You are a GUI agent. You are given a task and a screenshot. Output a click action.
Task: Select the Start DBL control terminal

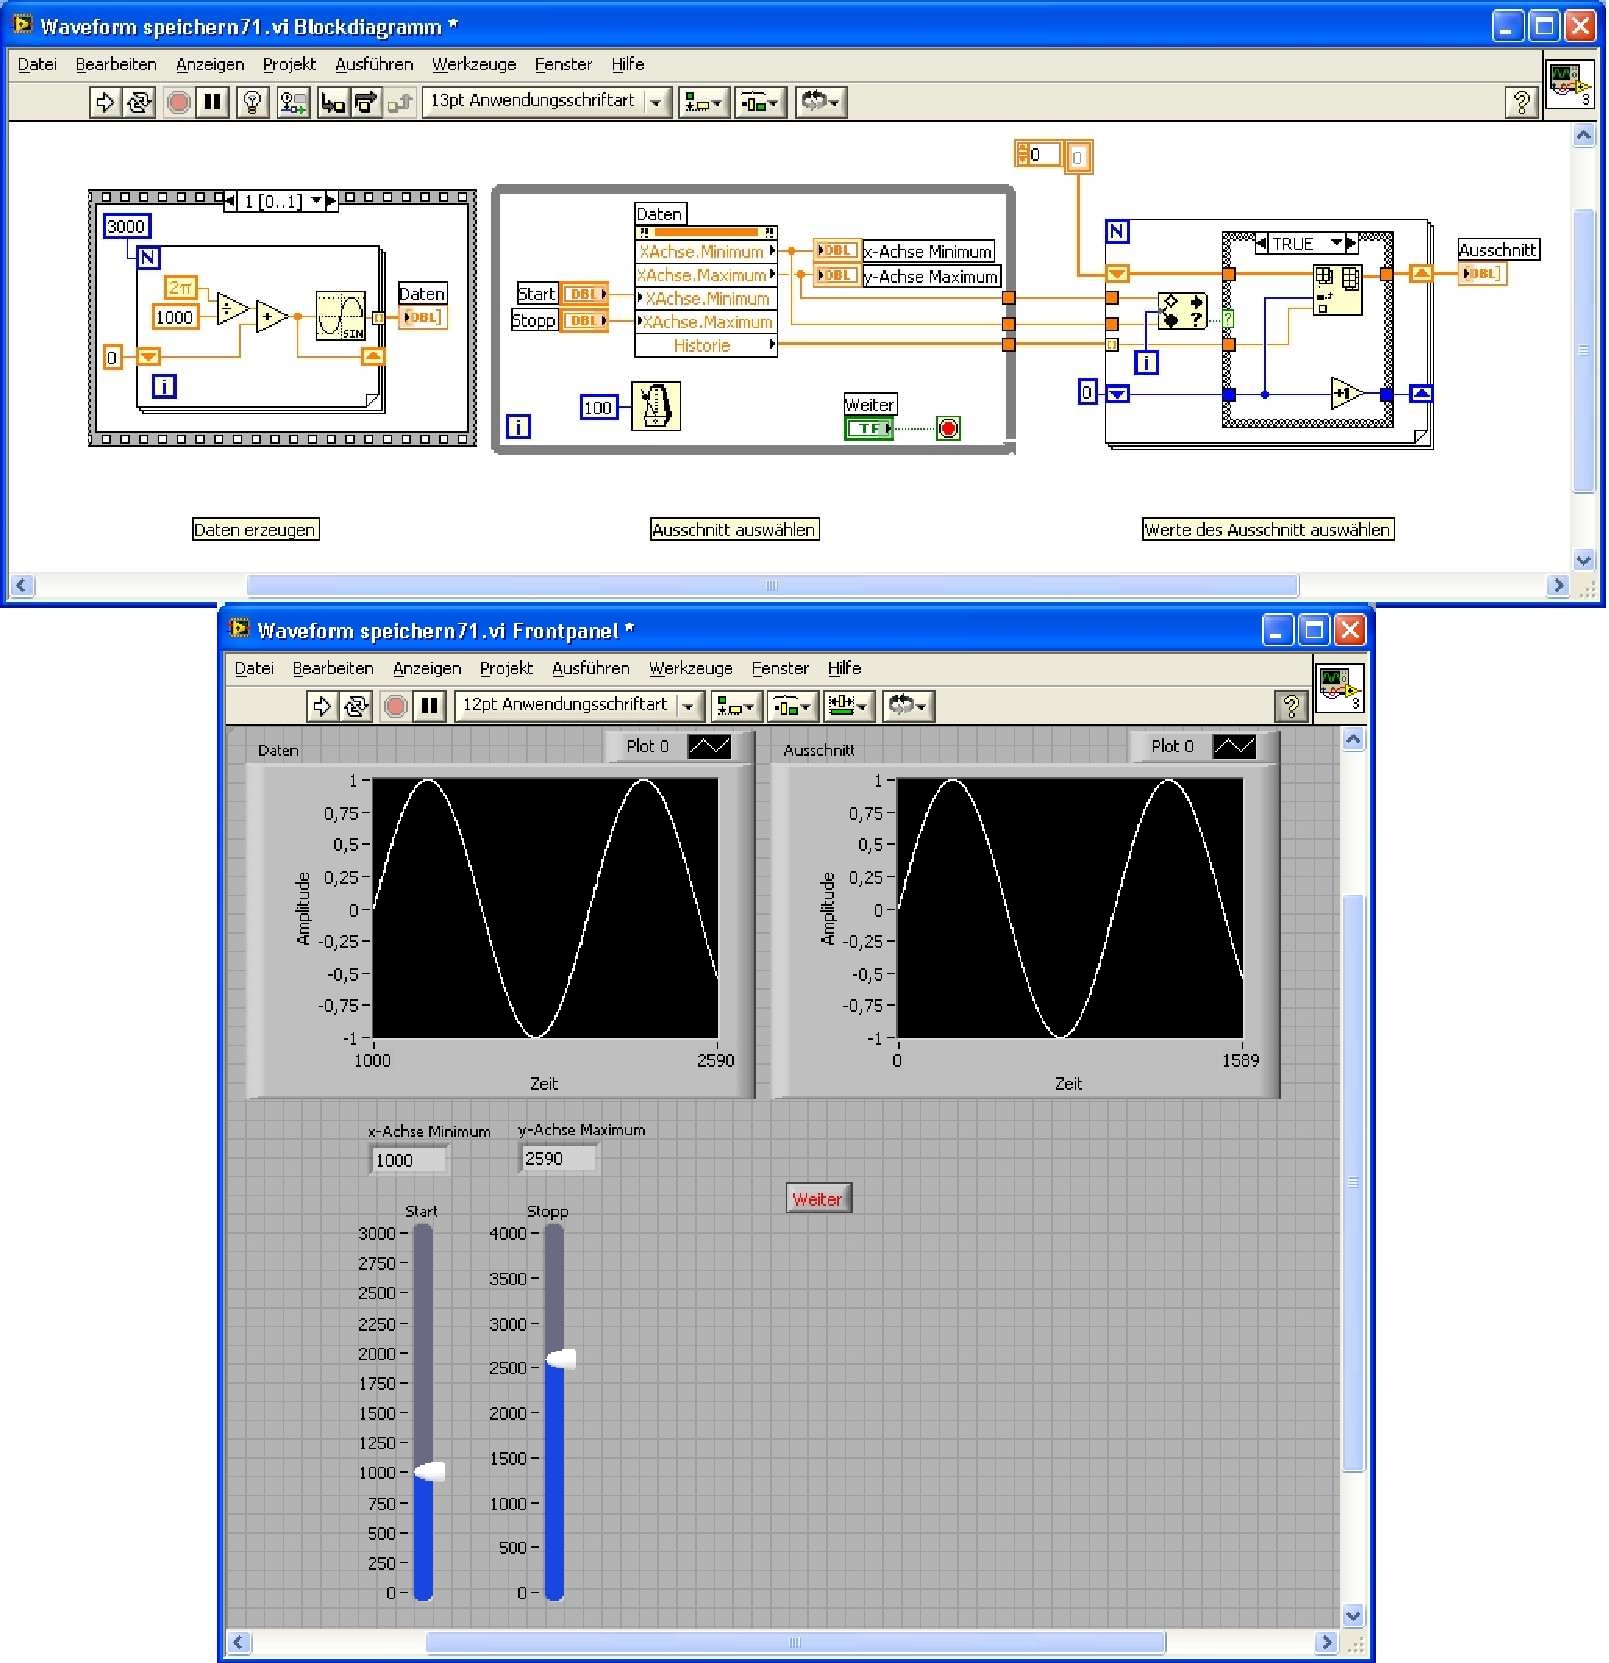tap(584, 294)
